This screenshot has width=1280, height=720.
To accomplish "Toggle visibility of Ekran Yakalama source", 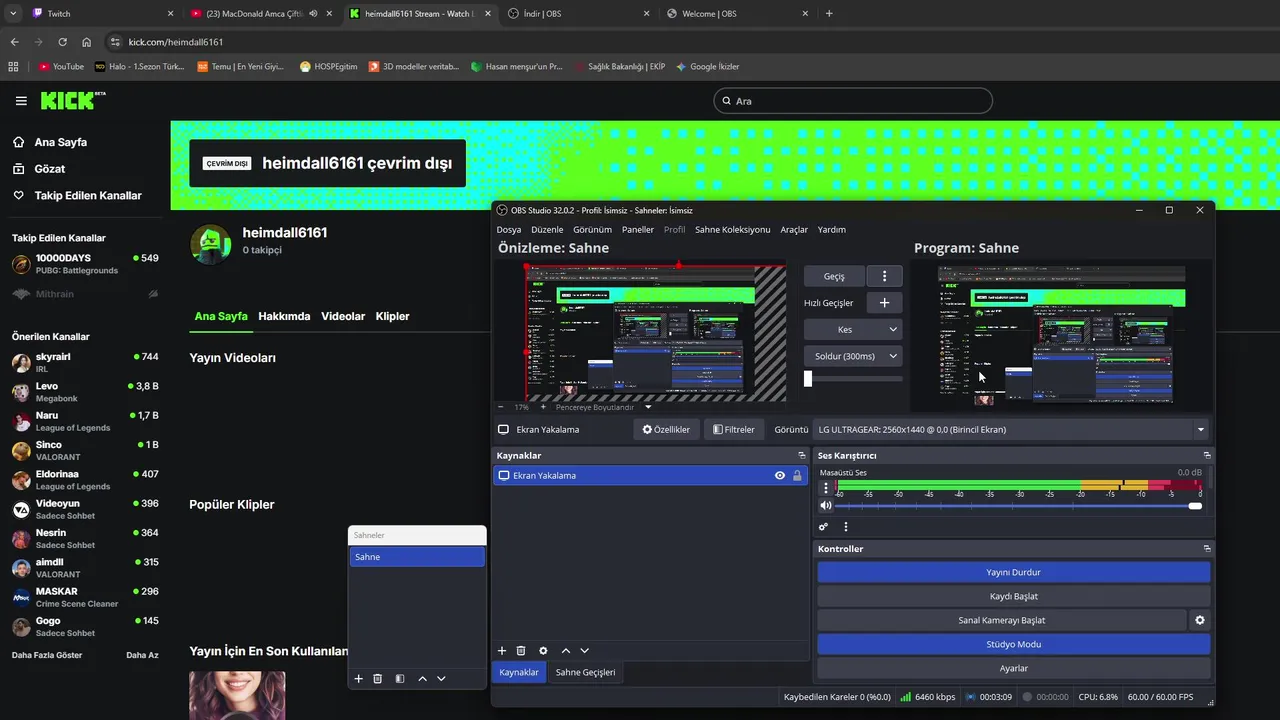I will pyautogui.click(x=780, y=476).
